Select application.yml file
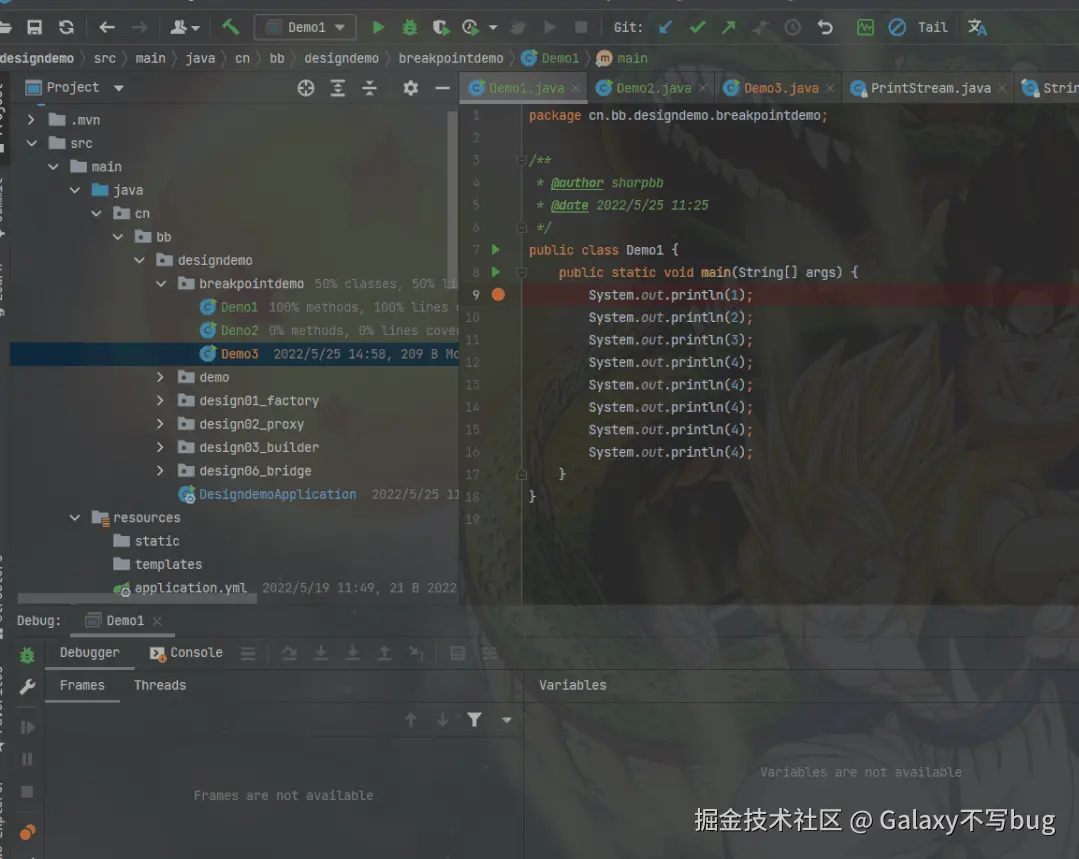 pos(190,588)
